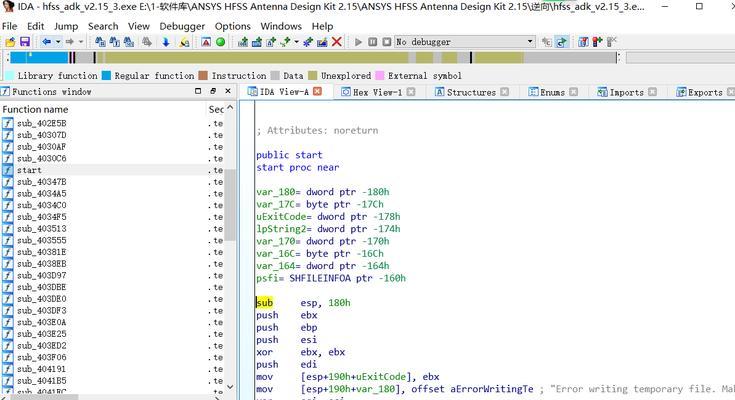Jump forward with the gray right arrow

pos(69,42)
